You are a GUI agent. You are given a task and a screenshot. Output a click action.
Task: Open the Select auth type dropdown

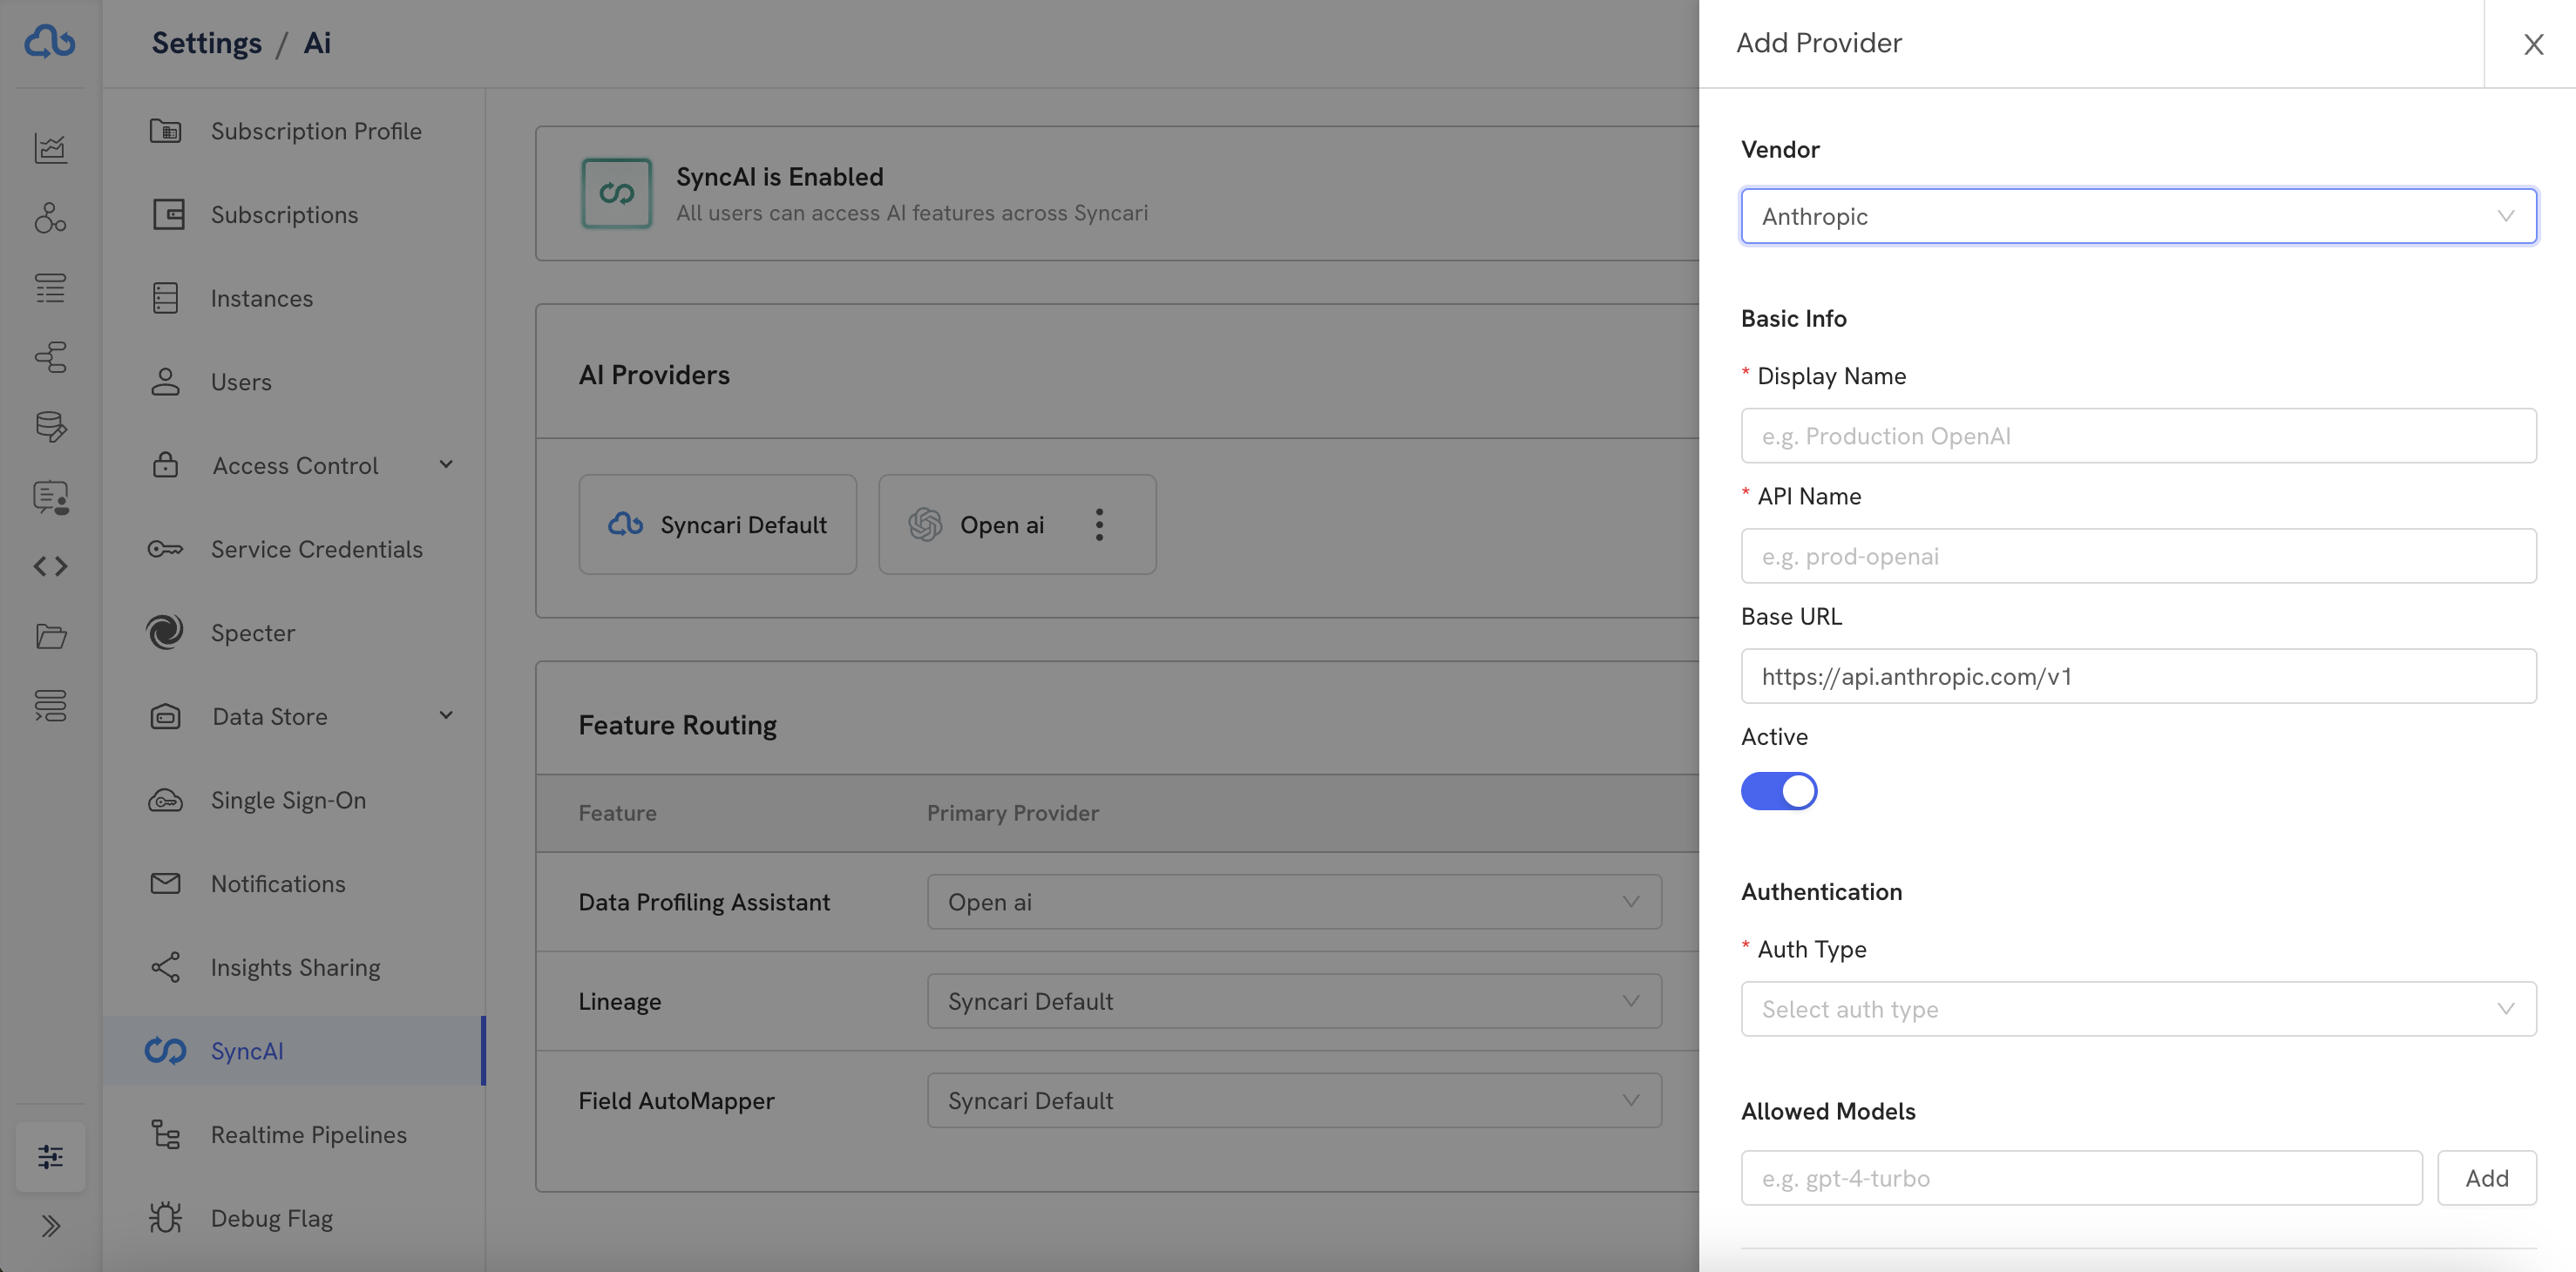click(2138, 1009)
